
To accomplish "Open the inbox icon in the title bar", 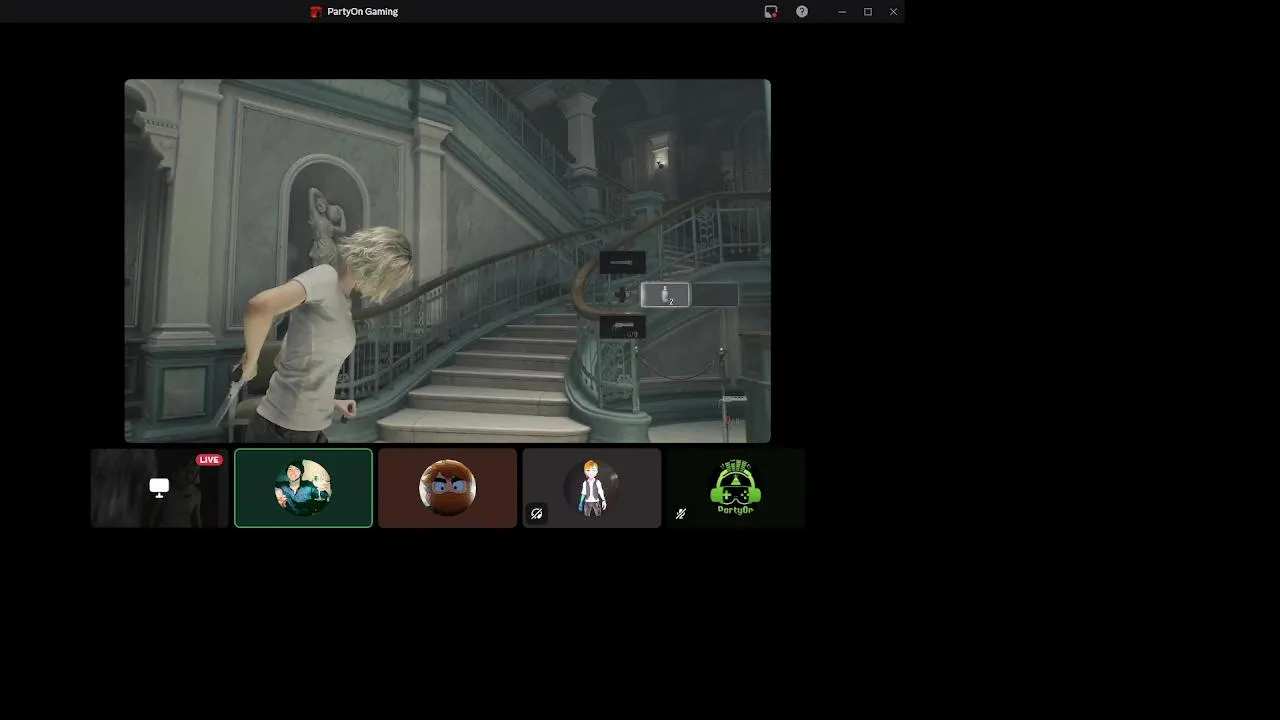I will (770, 12).
